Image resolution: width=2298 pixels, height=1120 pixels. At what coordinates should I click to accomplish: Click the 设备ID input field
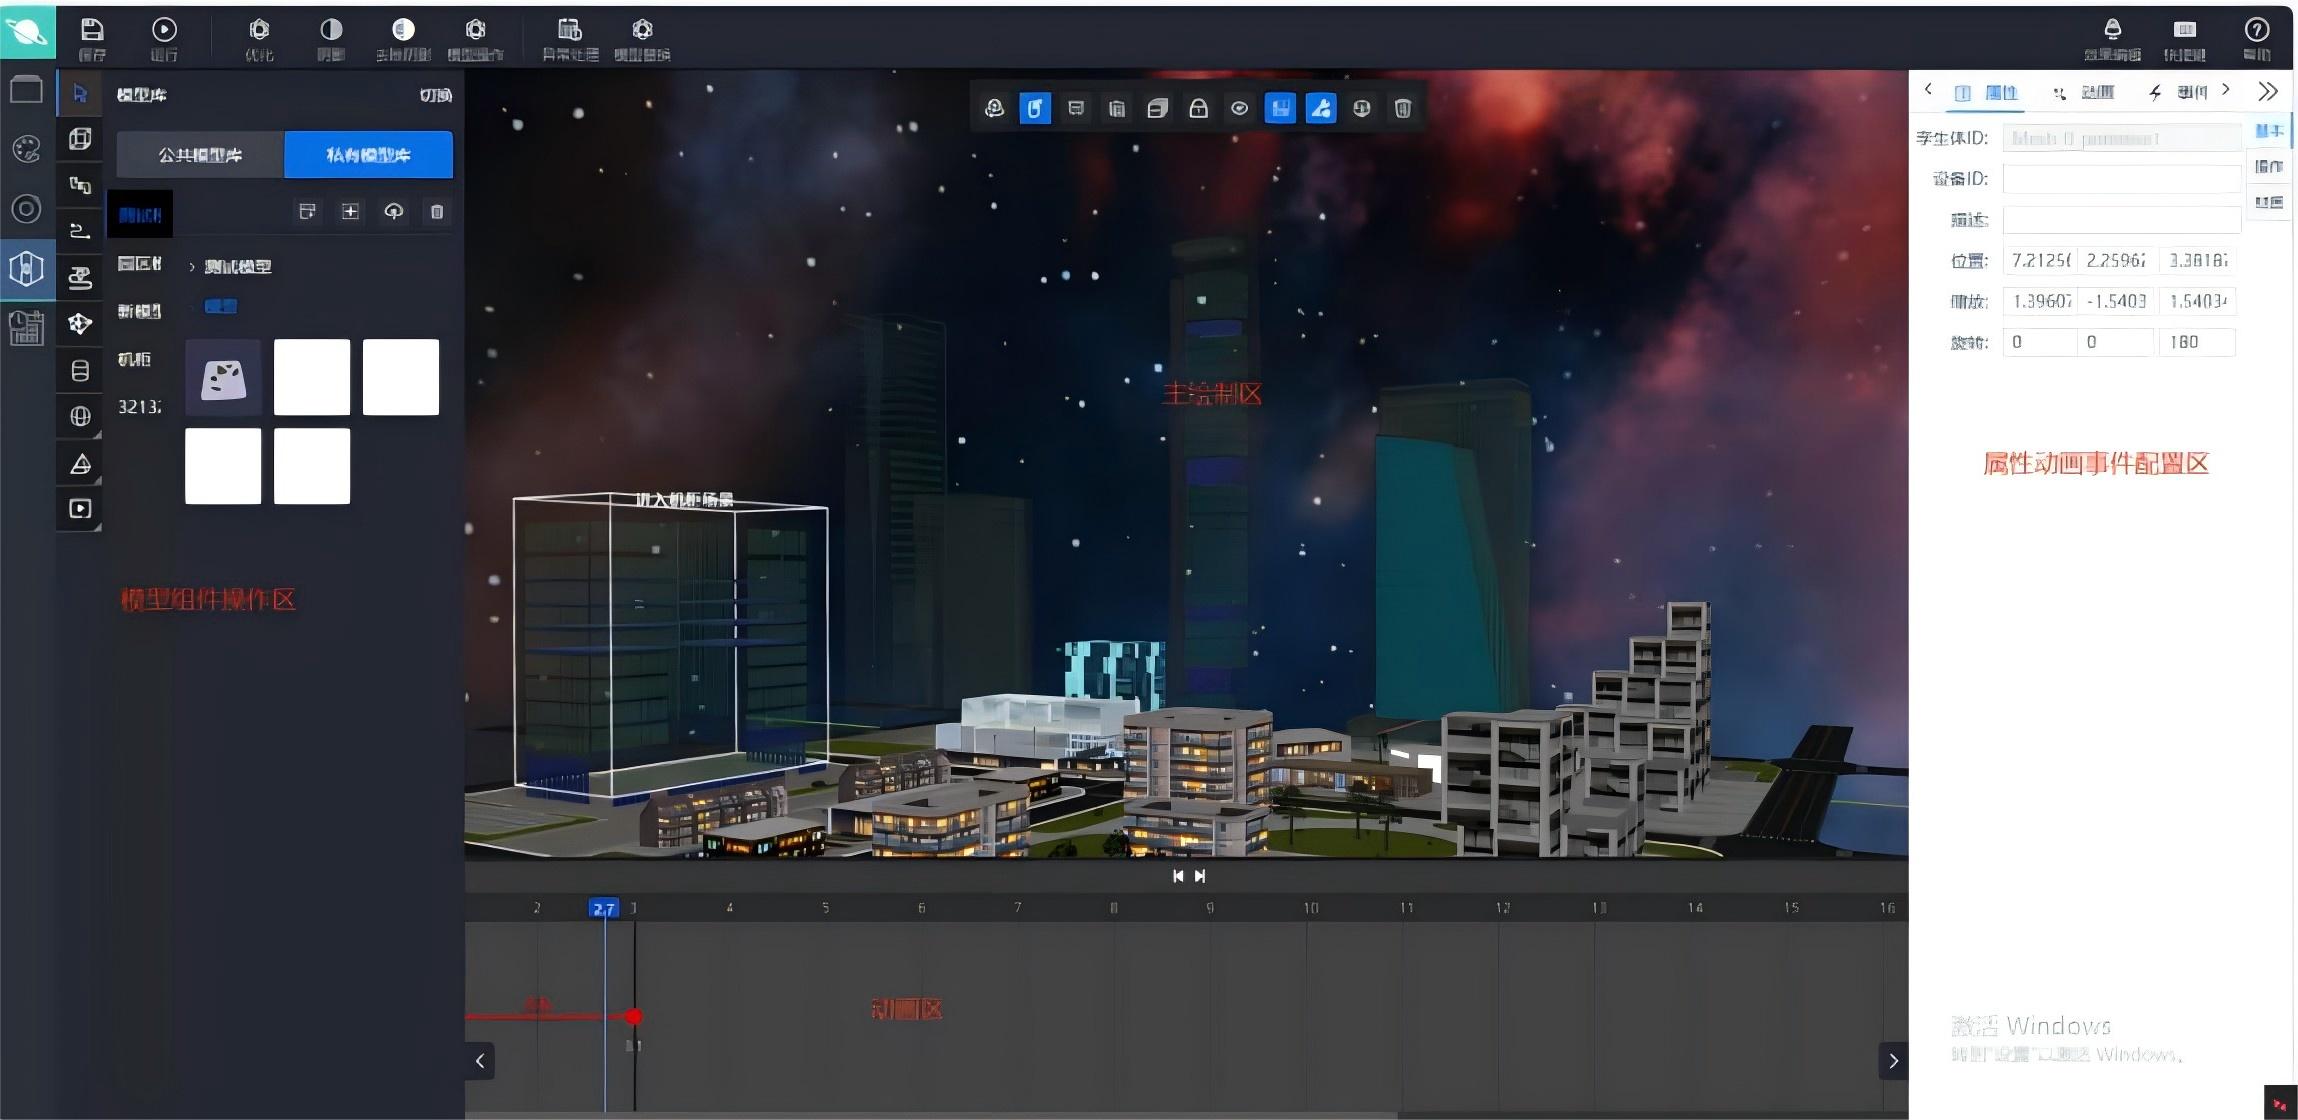(x=2120, y=179)
